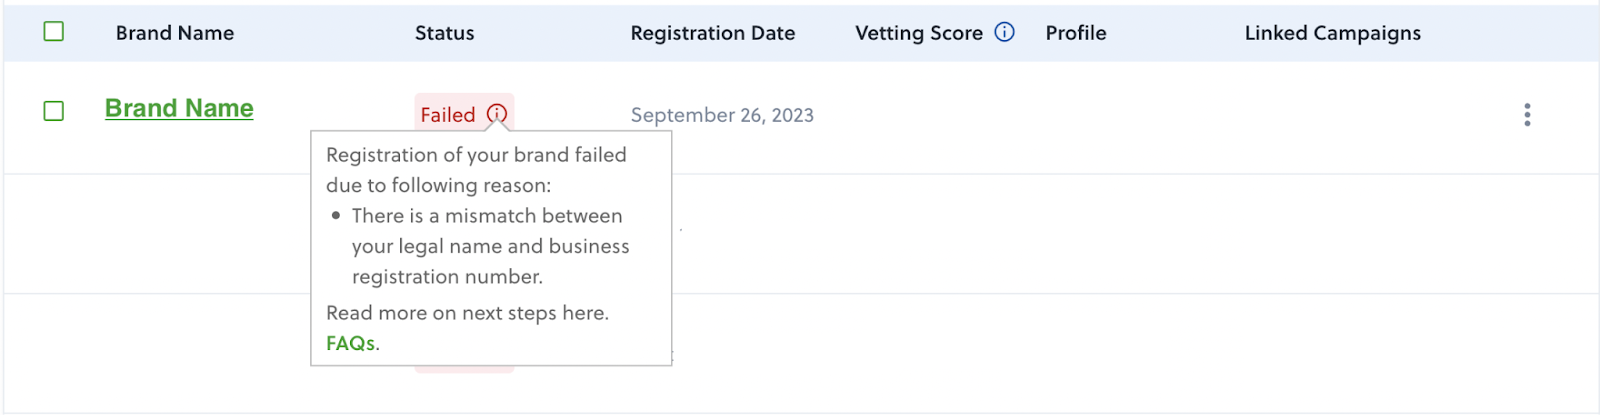Viewport: 1600px width, 415px height.
Task: Click "due to following reason:" tooltip line
Action: 438,185
